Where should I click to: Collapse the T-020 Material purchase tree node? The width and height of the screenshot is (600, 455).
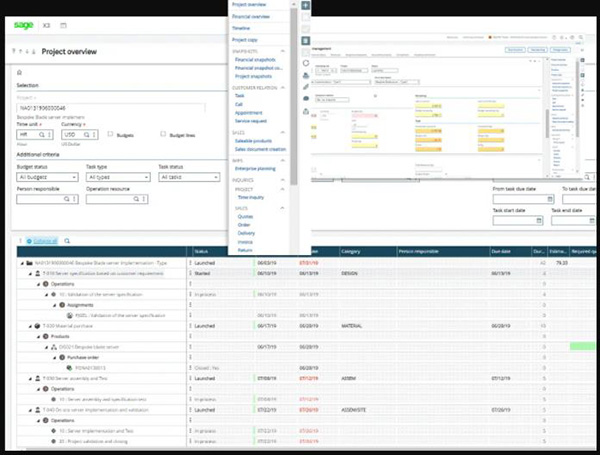point(30,326)
